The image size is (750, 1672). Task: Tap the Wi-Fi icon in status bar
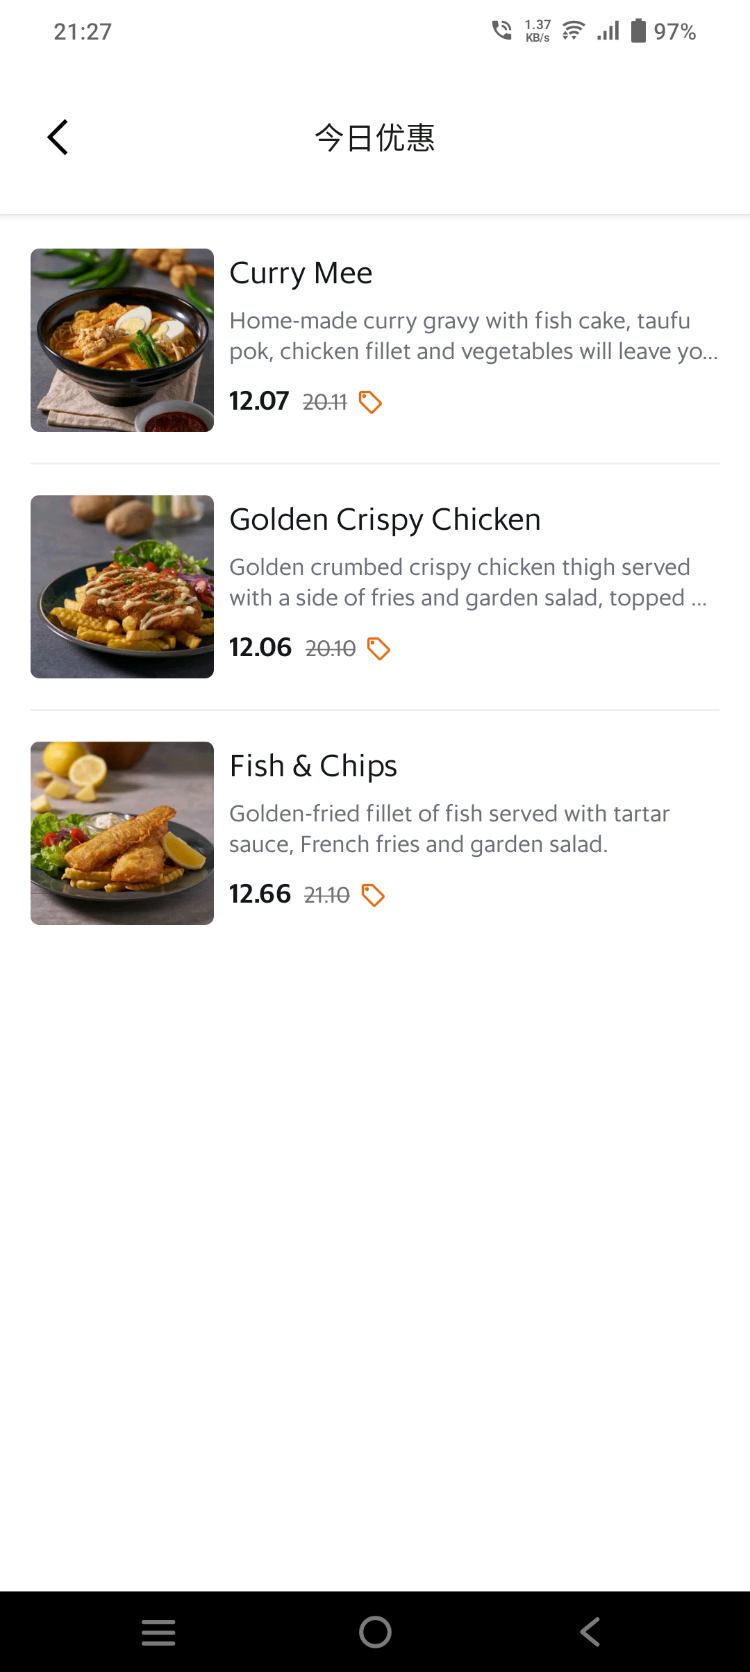573,31
